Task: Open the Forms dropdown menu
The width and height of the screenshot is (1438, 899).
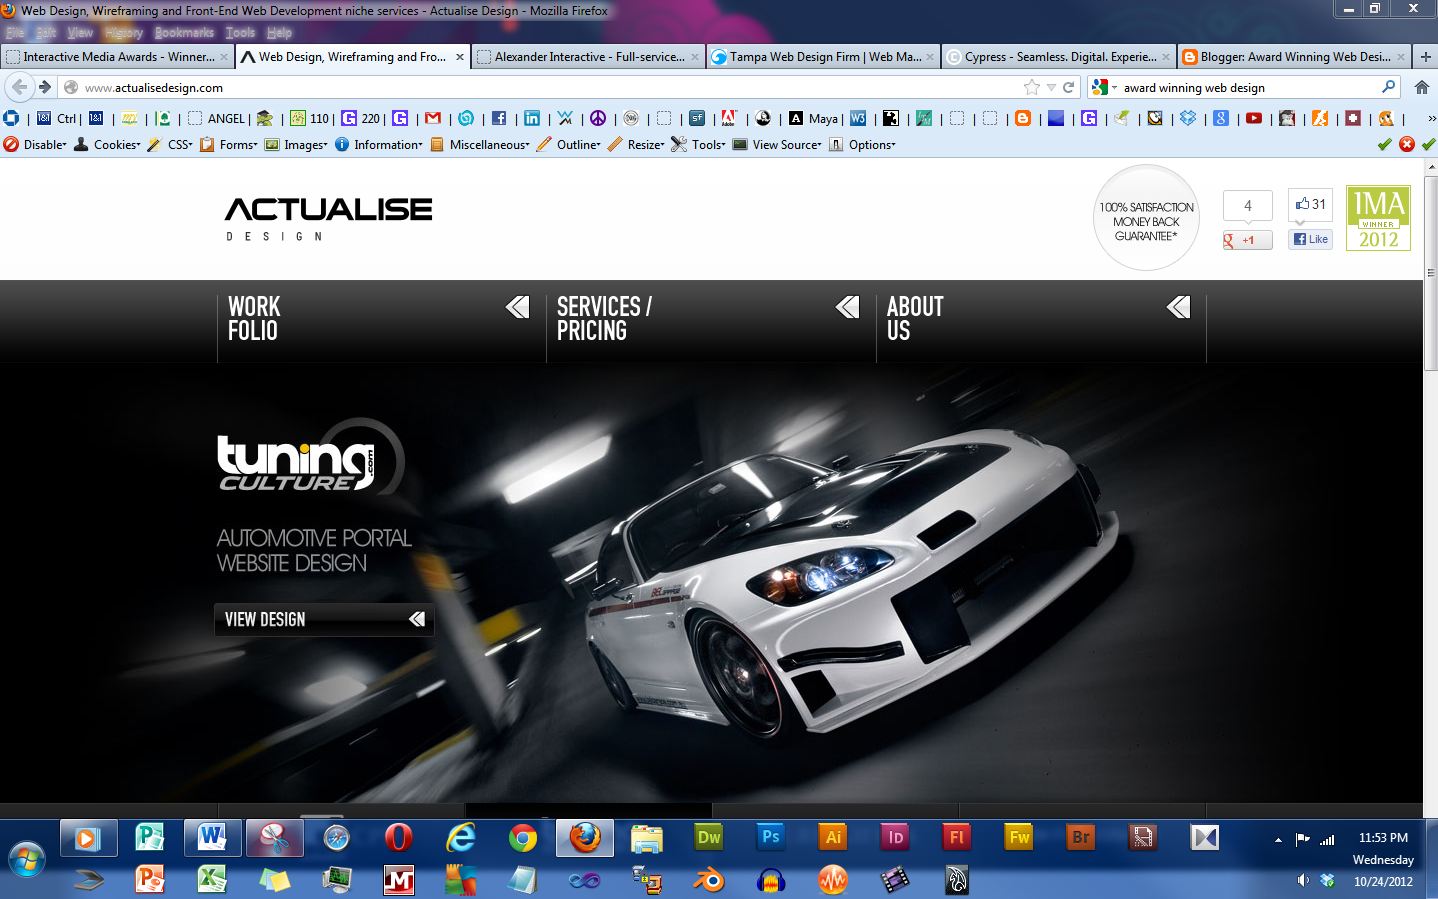Action: [x=228, y=144]
